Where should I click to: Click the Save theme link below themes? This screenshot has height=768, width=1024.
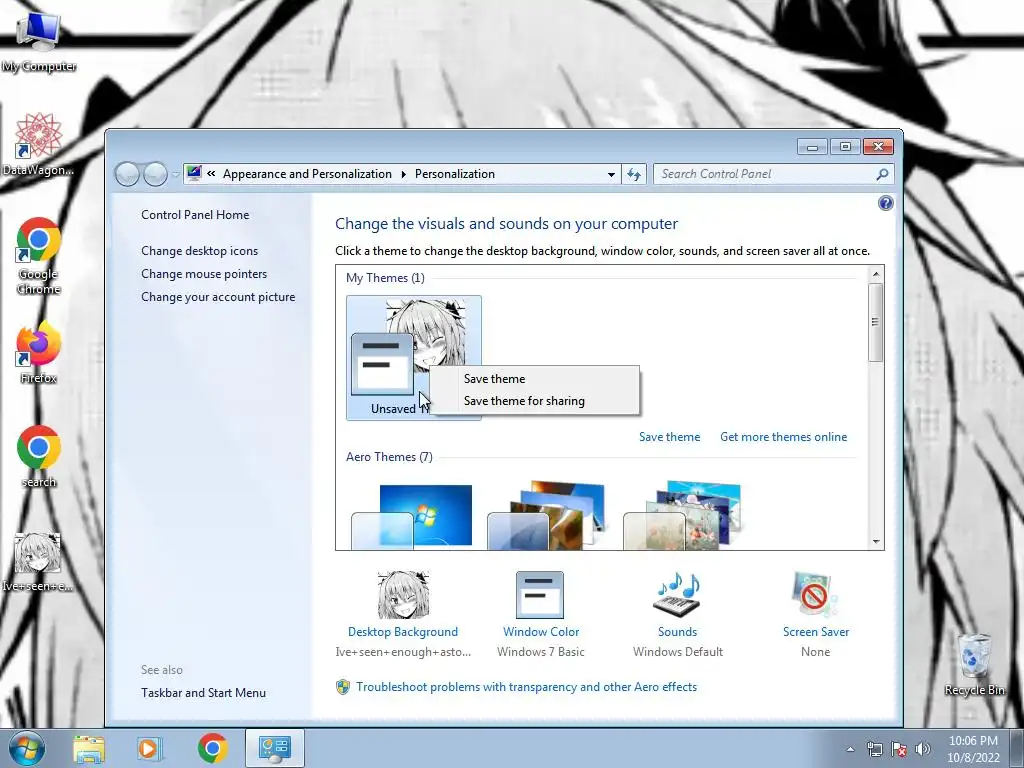(x=669, y=437)
